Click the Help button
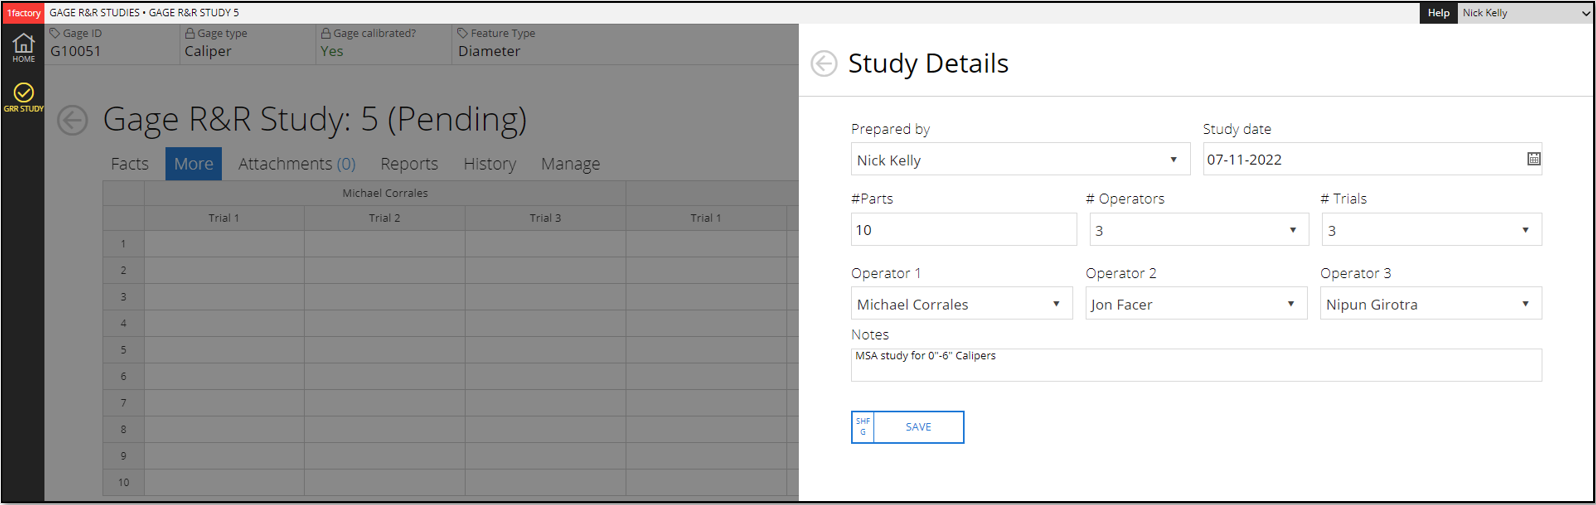 tap(1438, 13)
